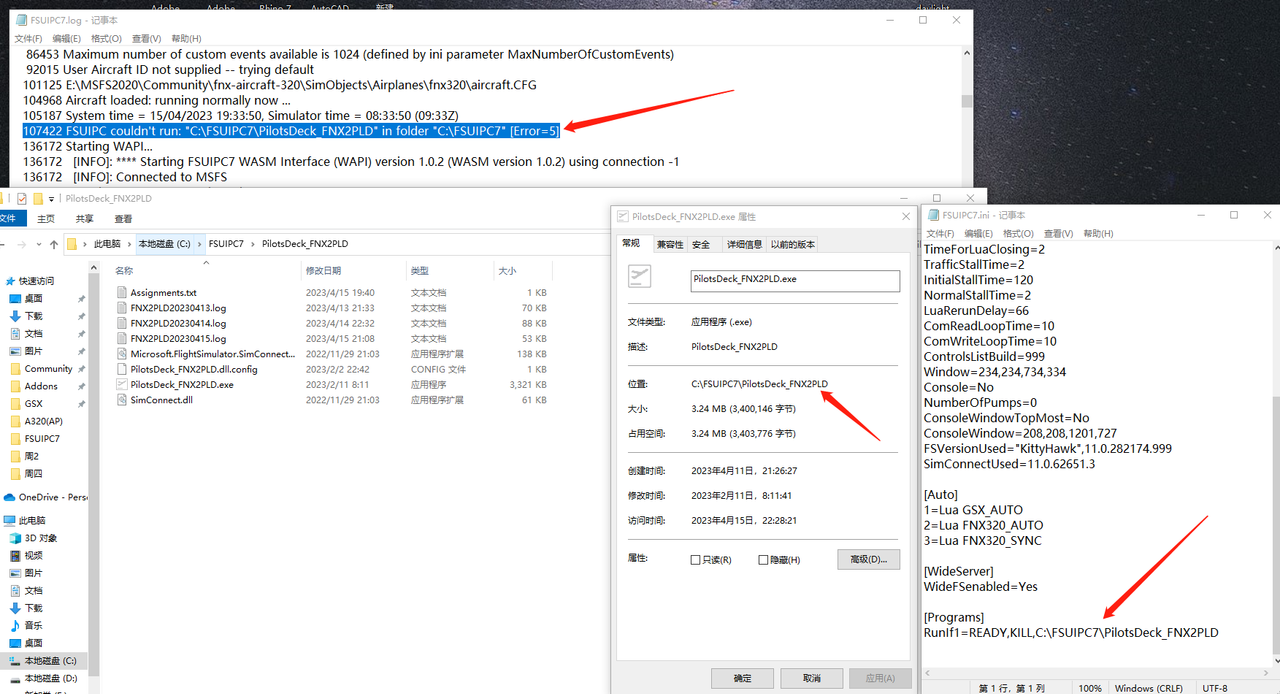Screen dimensions: 1280x694
Task: Sort files by 修改日期 column
Action: coord(323,271)
